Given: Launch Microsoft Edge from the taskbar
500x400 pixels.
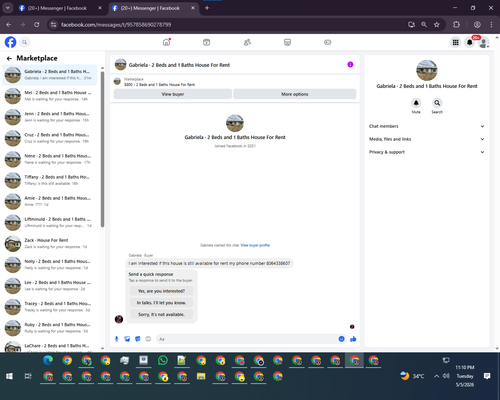Looking at the screenshot, I should click(x=48, y=360).
